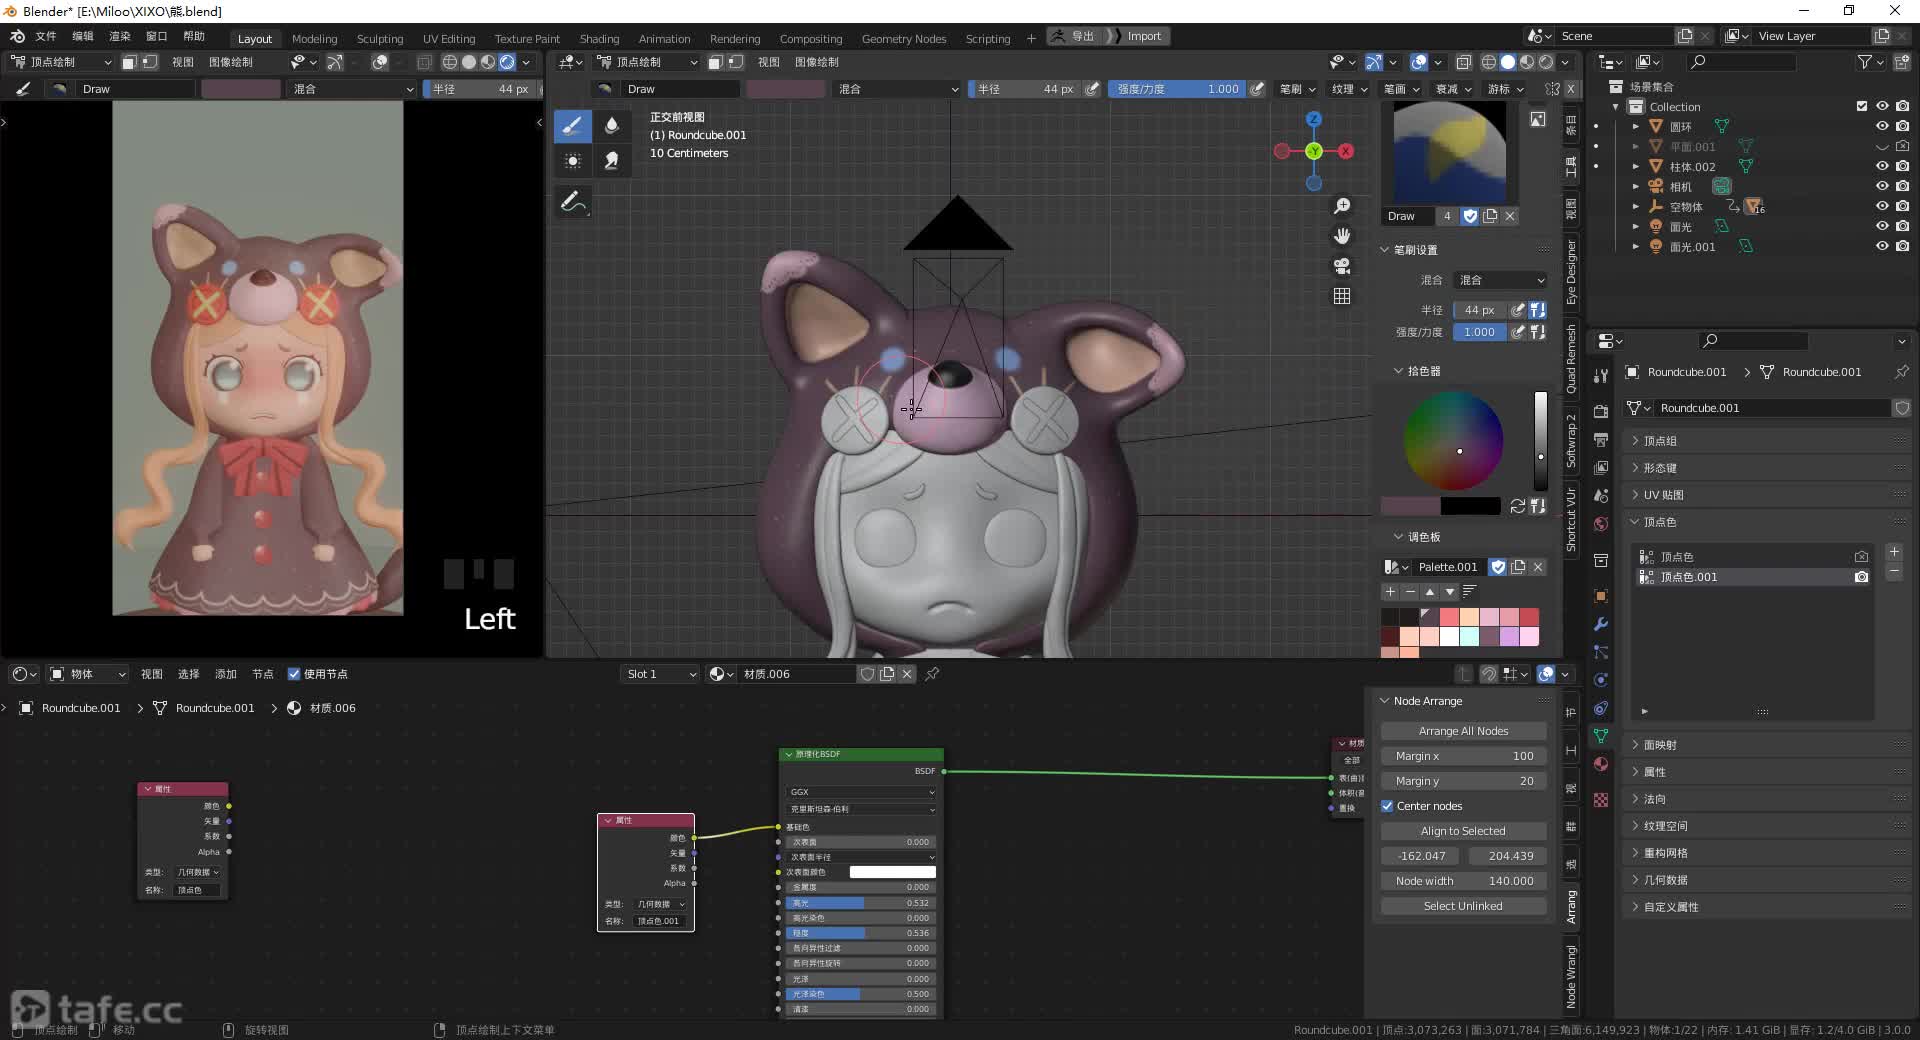Select the Draw brush tool in viewport toolbar
Screen dimensions: 1920x1040
(572, 126)
